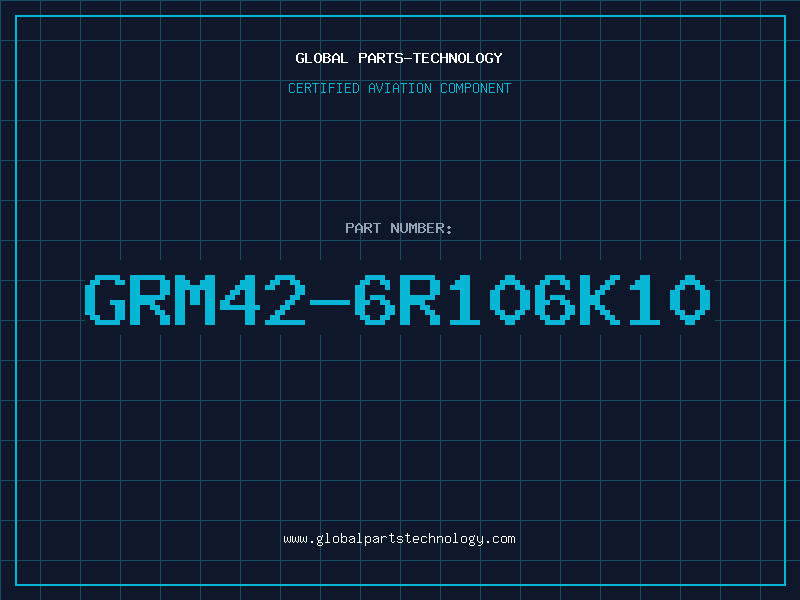Open the www.globalpartstechnology.com website link
The image size is (800, 600).
pyautogui.click(x=399, y=539)
